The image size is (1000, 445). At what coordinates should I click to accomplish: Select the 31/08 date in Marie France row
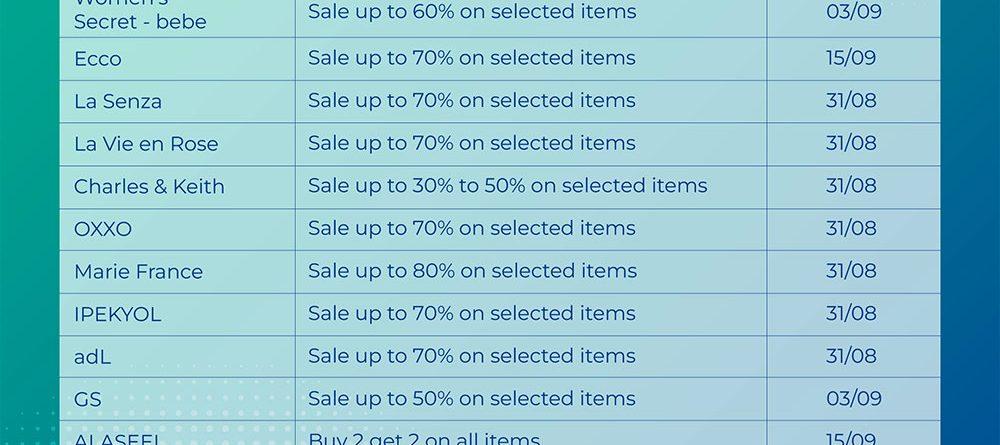(851, 271)
